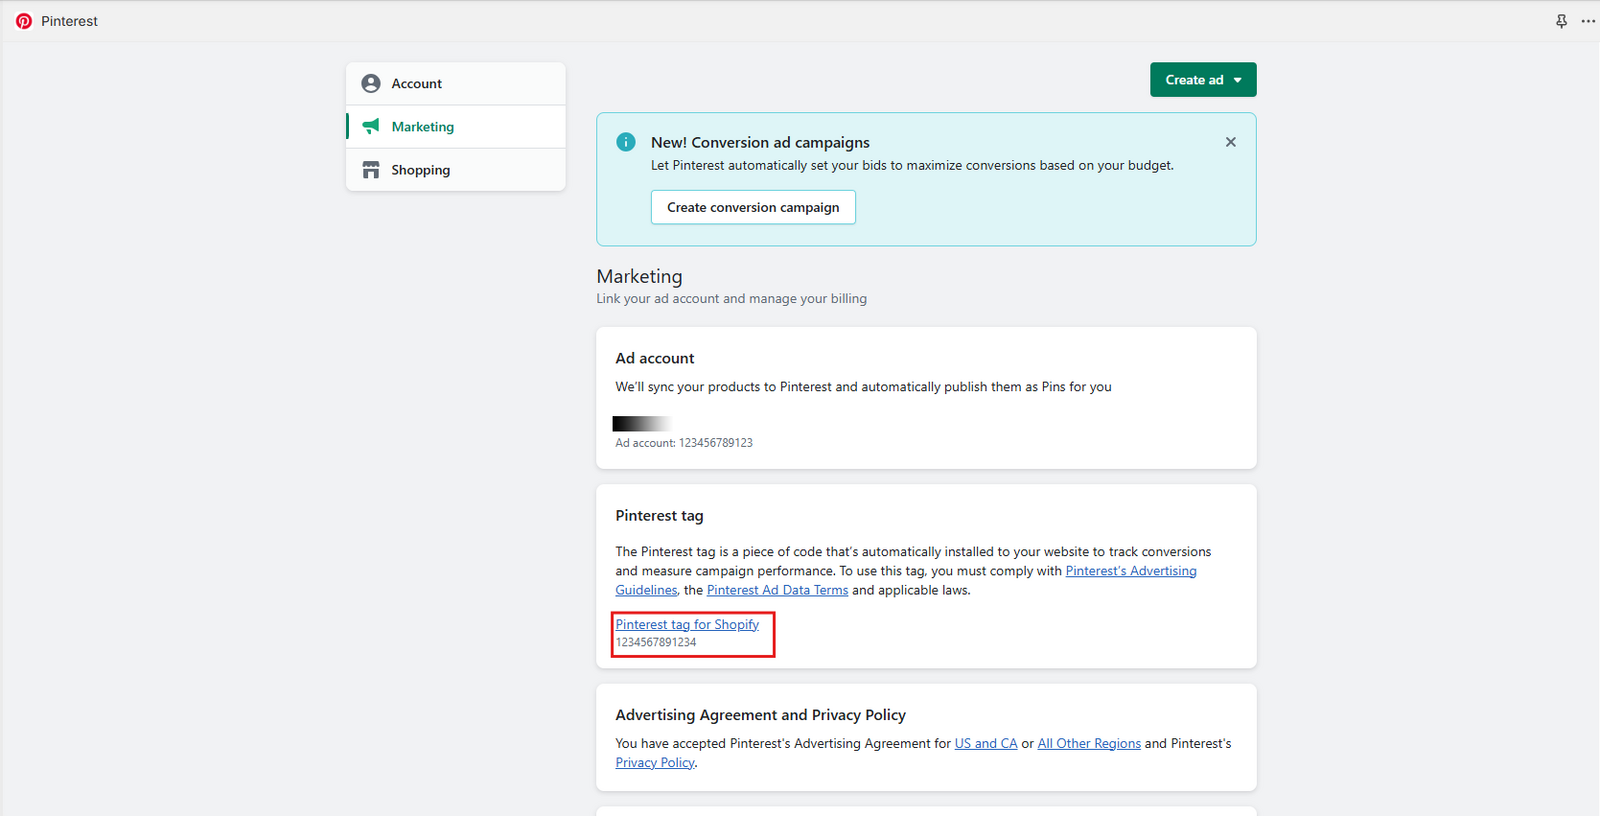Viewport: 1600px width, 816px height.
Task: Click the Marketing megaphone icon
Action: tap(371, 126)
